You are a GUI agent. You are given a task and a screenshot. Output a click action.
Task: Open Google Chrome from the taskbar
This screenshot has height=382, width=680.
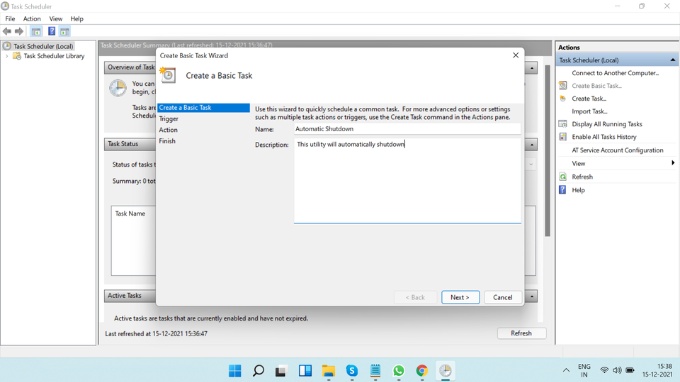point(422,371)
